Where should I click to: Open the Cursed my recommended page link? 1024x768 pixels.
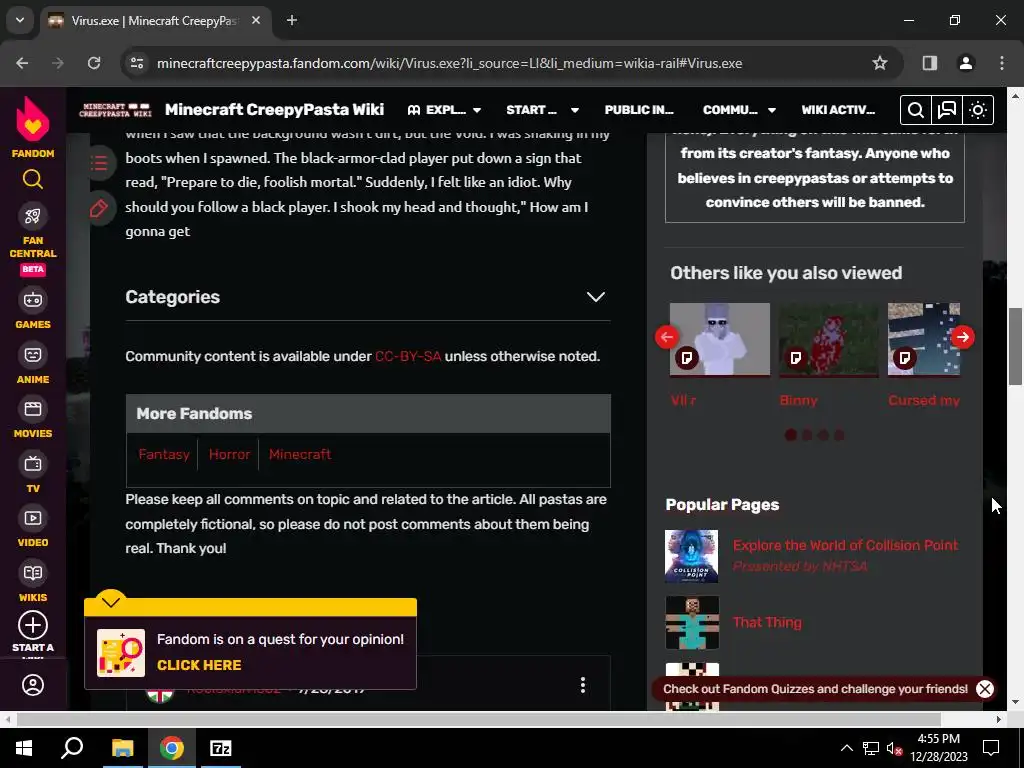click(x=923, y=400)
